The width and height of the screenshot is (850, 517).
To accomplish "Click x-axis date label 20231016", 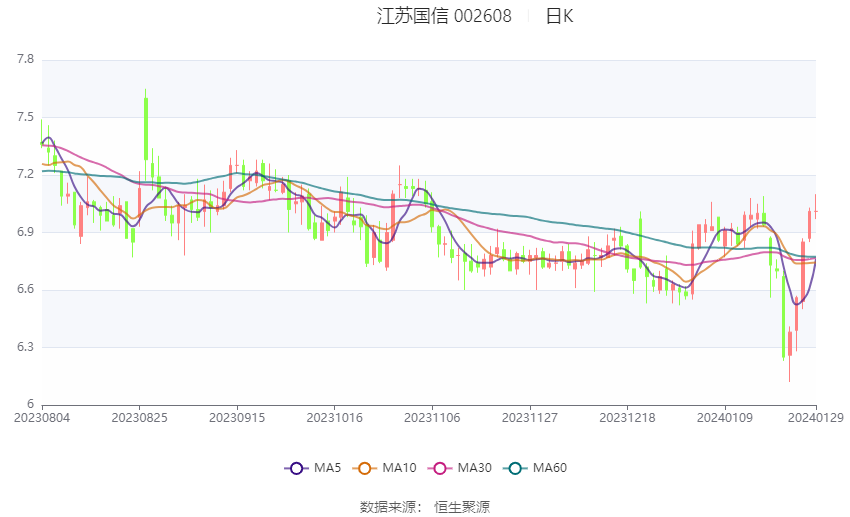I will [x=334, y=418].
